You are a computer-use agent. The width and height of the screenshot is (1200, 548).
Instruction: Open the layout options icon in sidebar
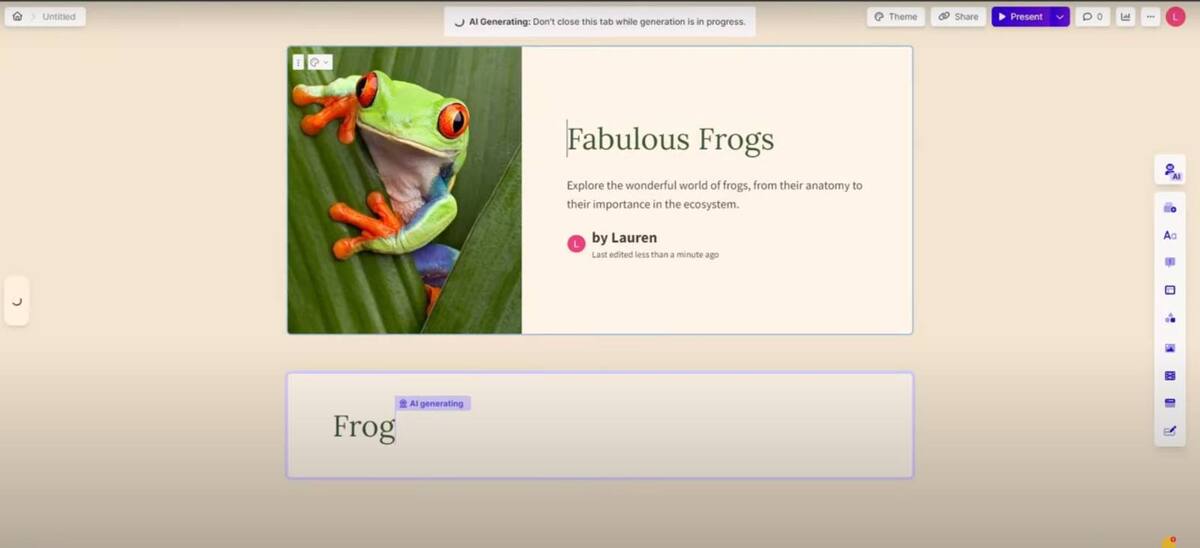(x=1169, y=290)
